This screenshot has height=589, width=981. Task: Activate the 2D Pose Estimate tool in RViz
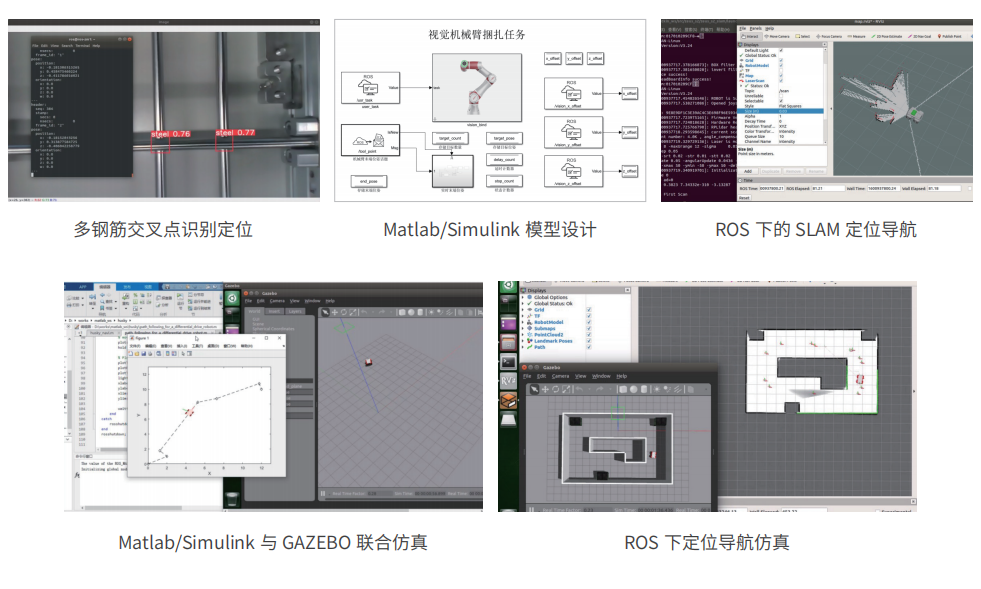(x=887, y=36)
